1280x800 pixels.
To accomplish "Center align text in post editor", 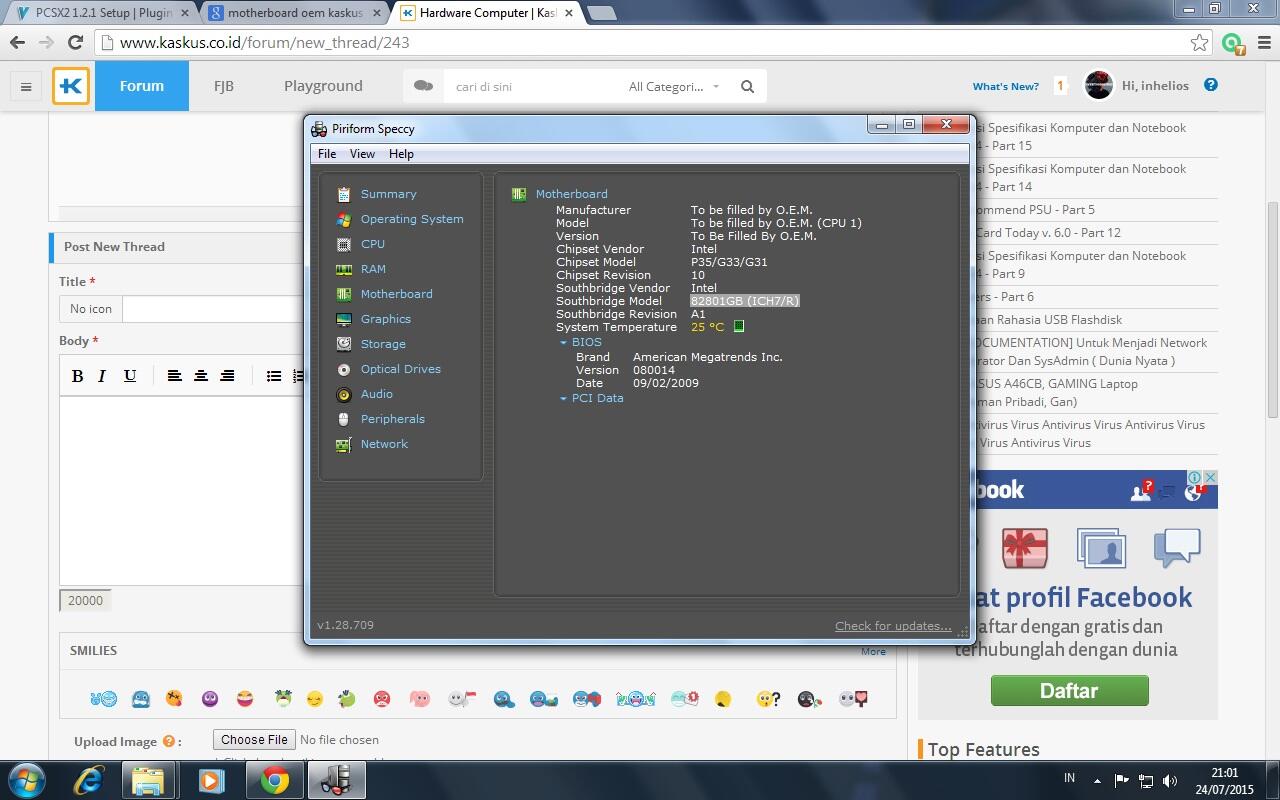I will [201, 376].
